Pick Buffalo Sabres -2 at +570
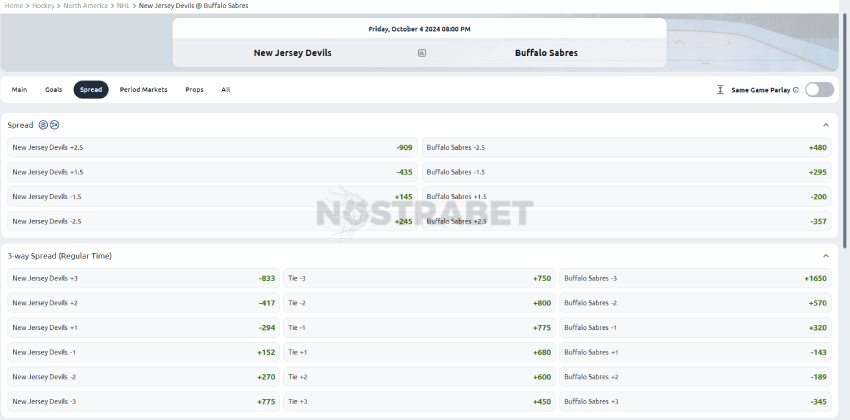Viewport: 850px width, 420px height. [x=696, y=303]
